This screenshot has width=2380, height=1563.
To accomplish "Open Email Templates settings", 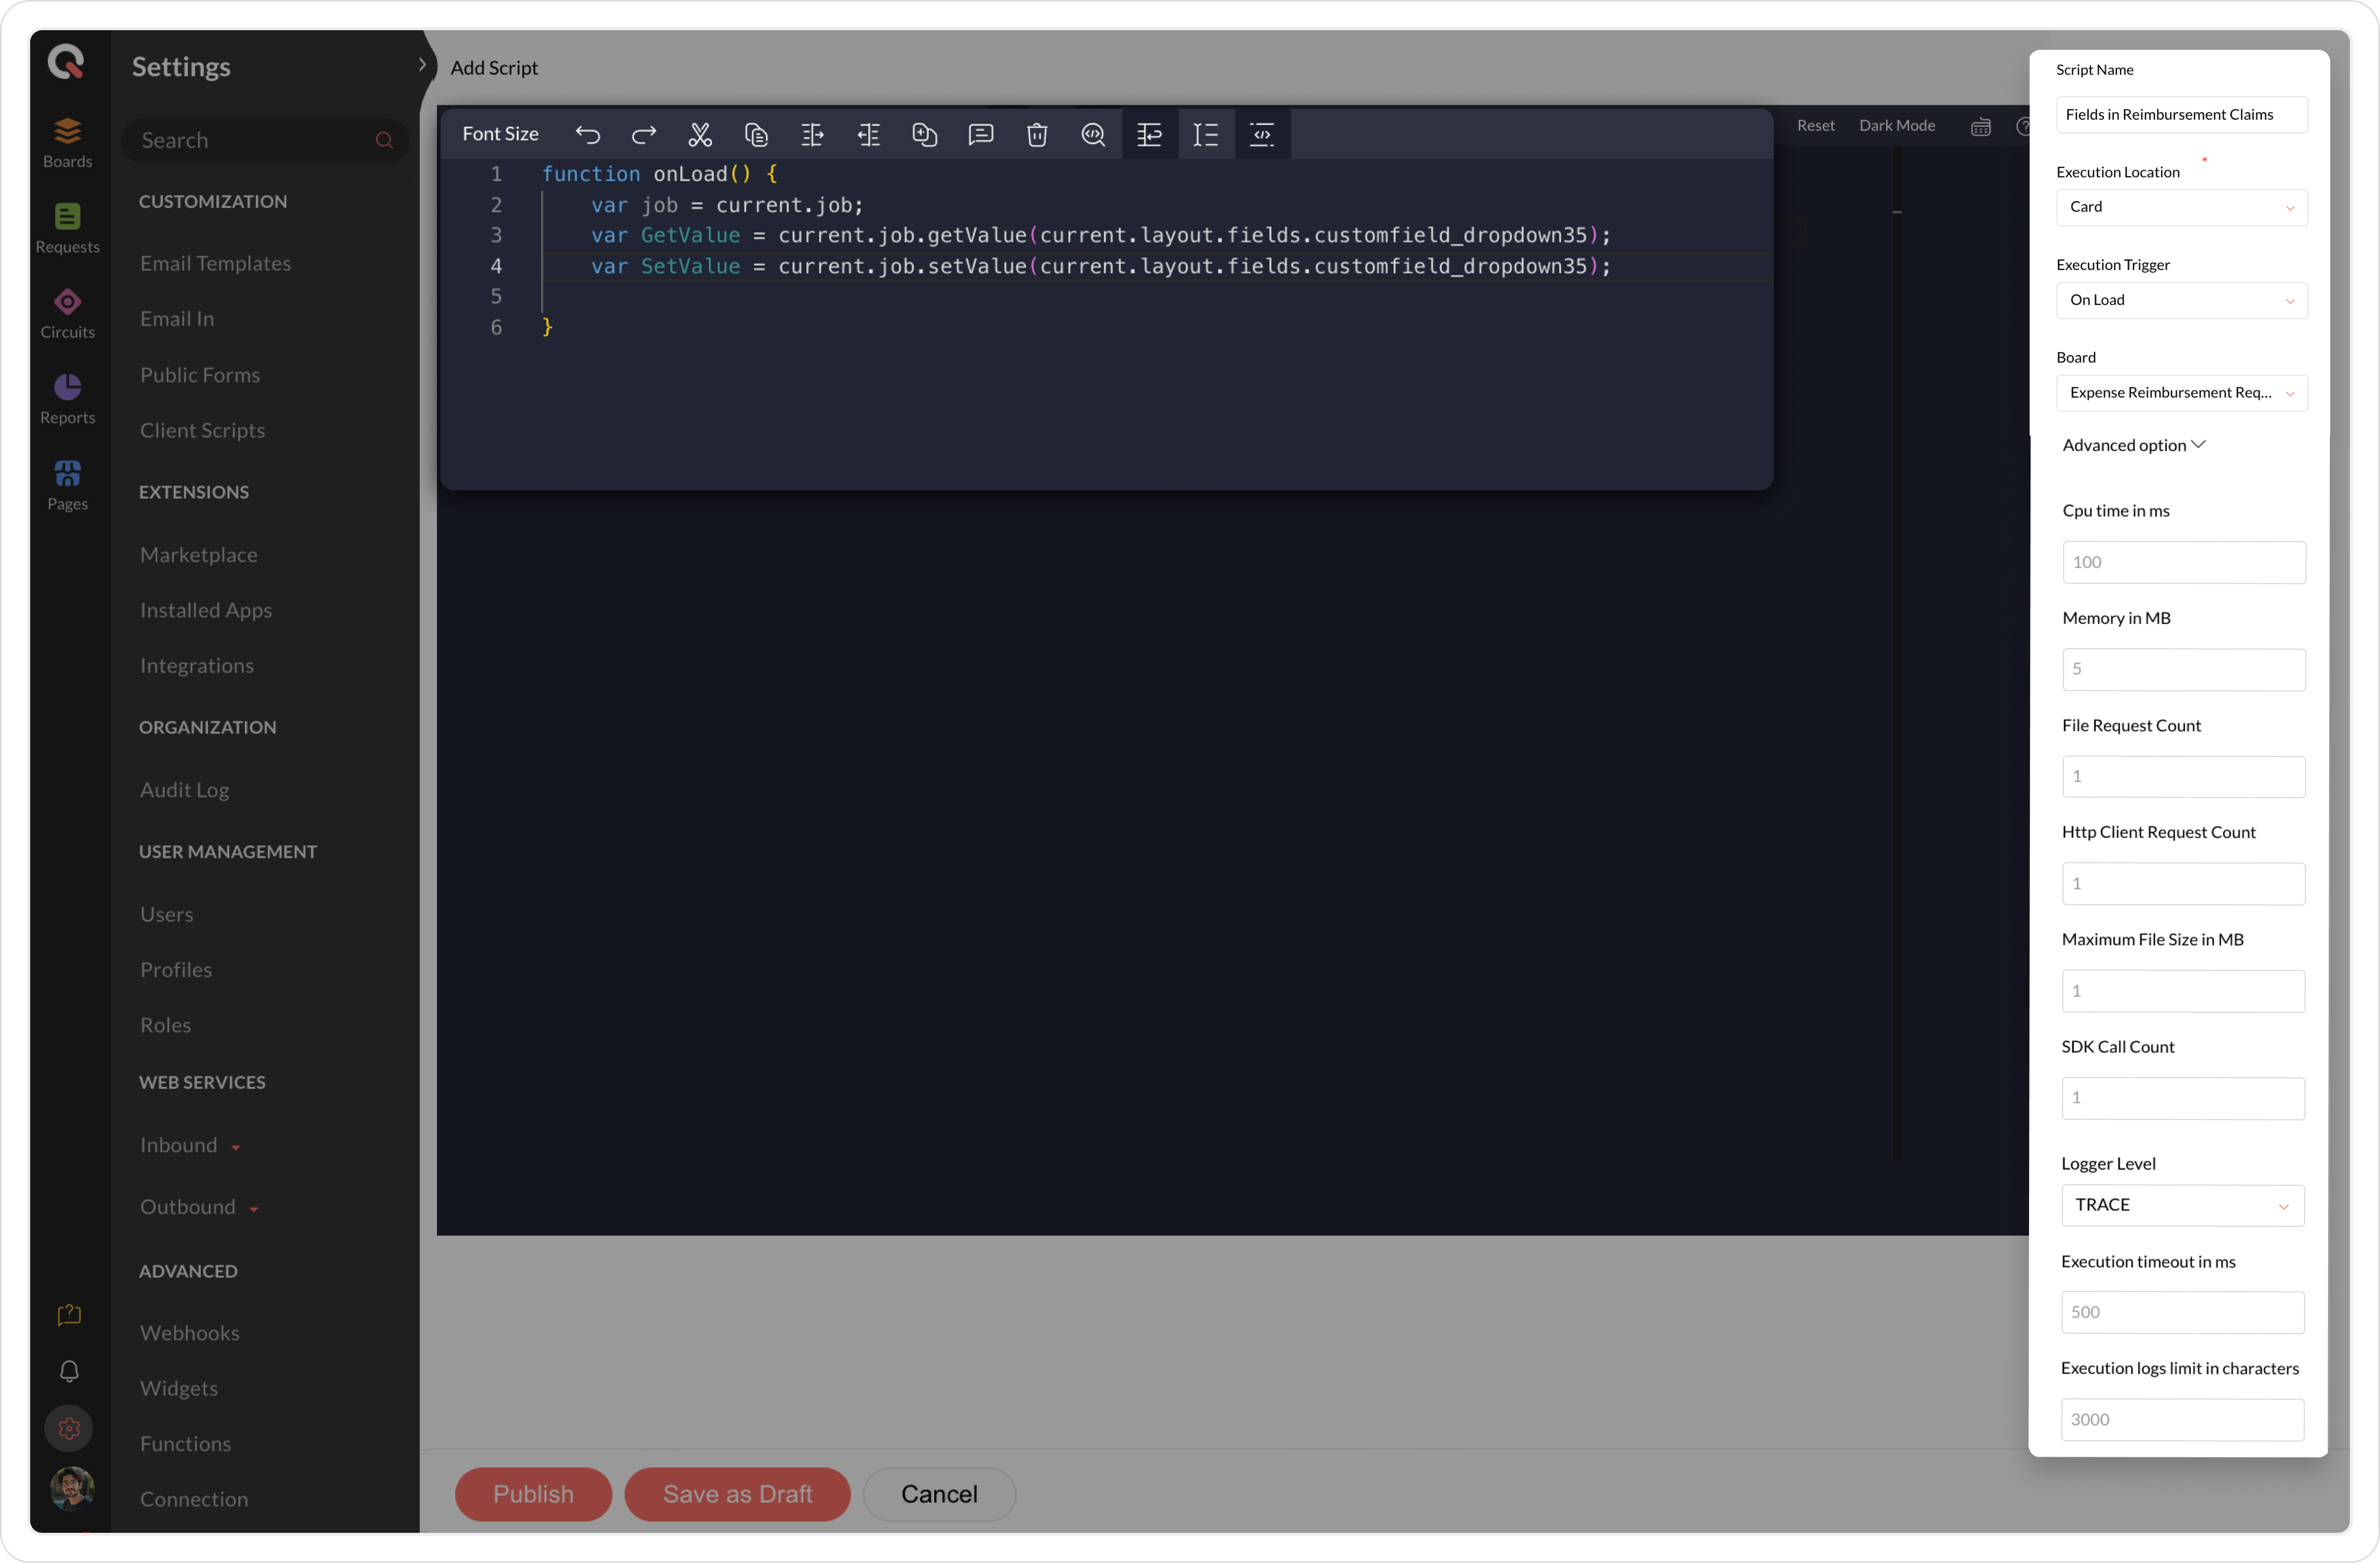I will click(216, 263).
